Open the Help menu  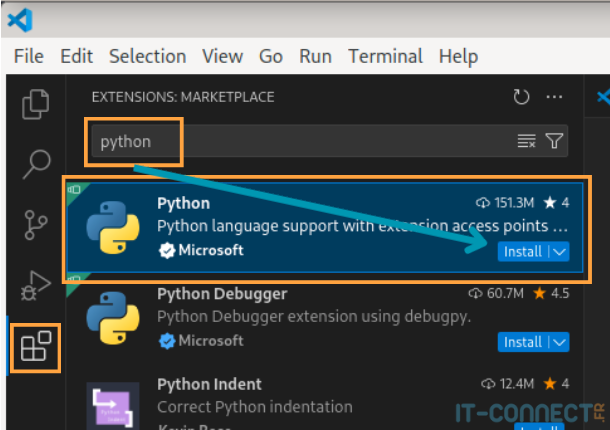tap(458, 56)
